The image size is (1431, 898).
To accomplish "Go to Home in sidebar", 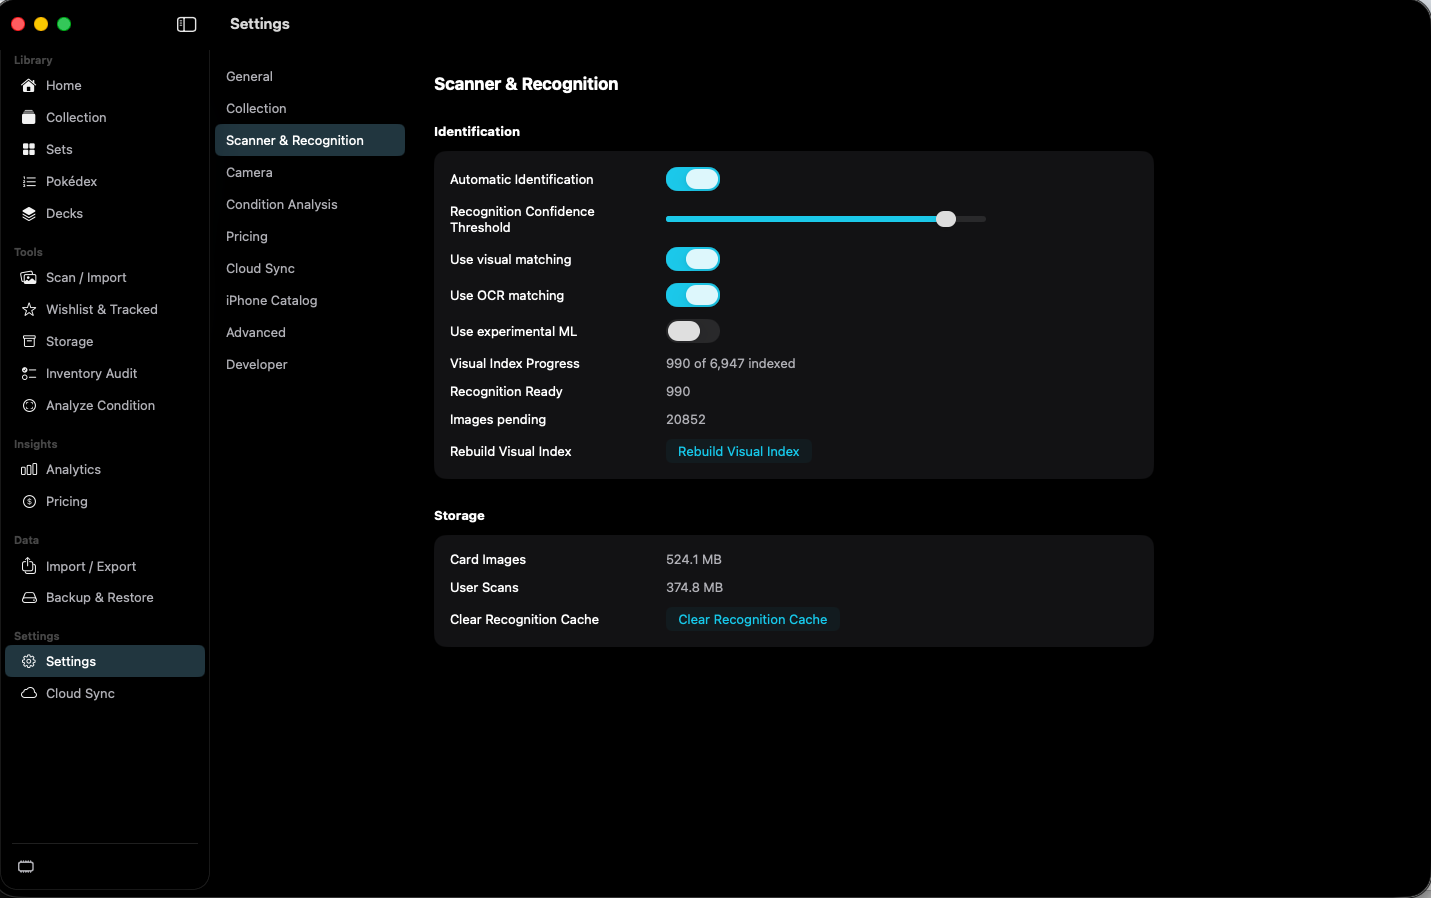I will coord(105,85).
